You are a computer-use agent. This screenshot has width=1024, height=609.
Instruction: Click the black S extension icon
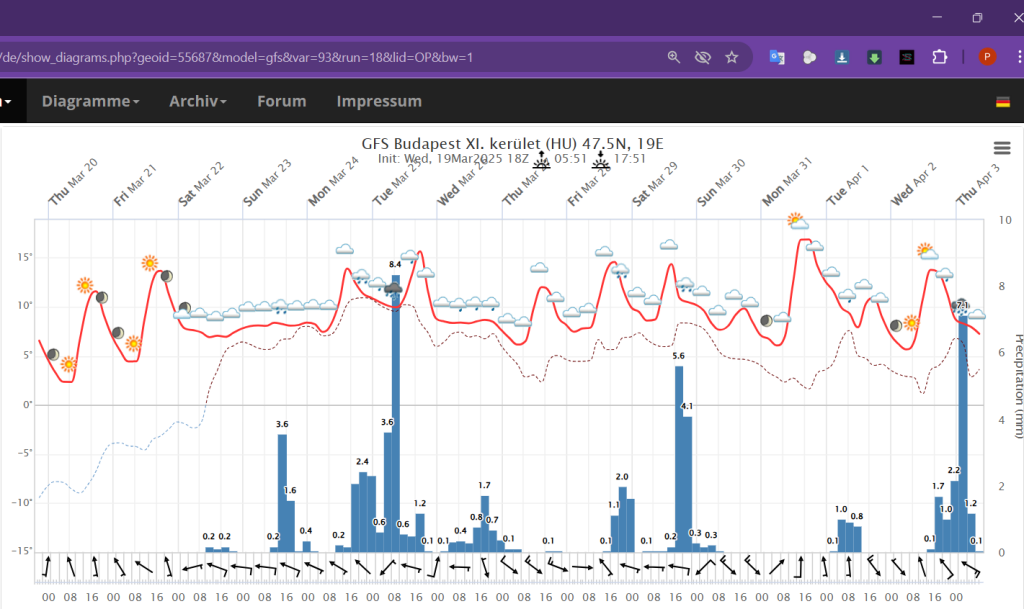click(x=906, y=57)
